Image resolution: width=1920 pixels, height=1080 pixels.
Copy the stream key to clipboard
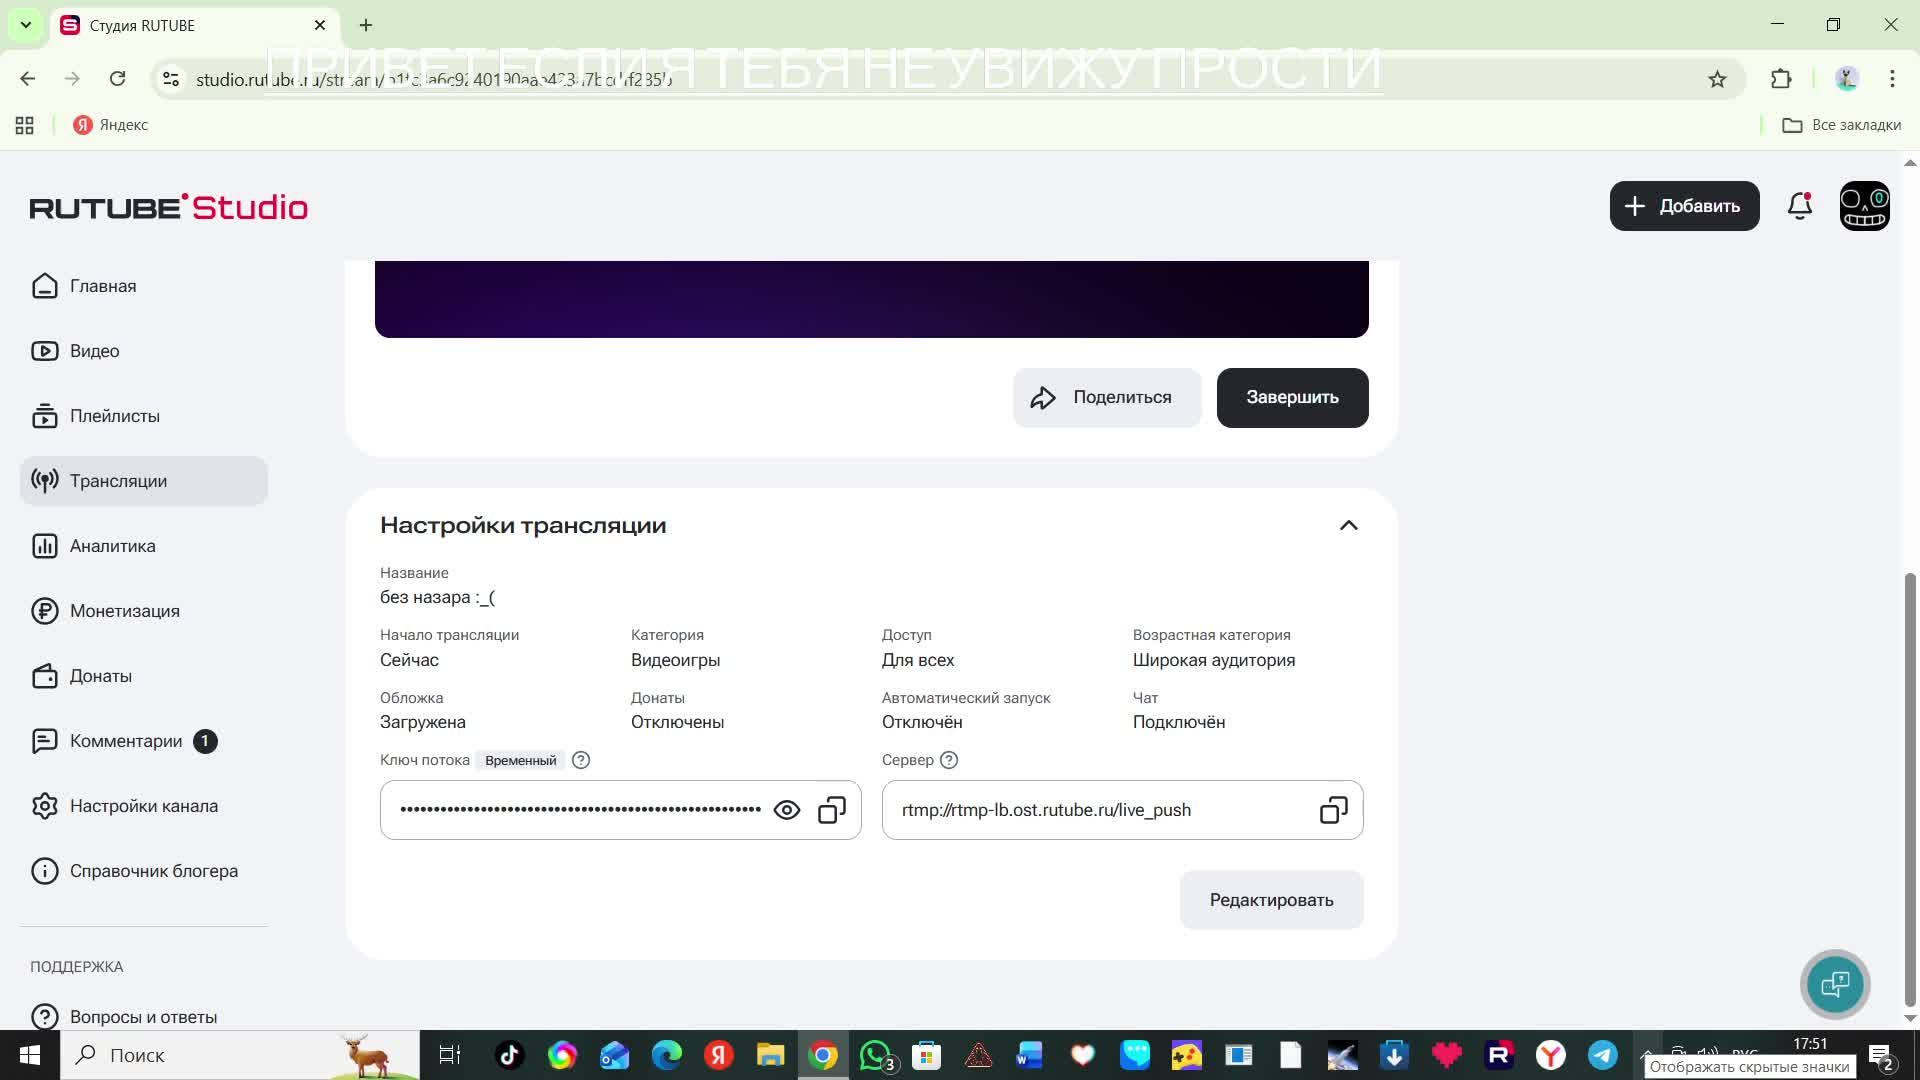coord(832,810)
